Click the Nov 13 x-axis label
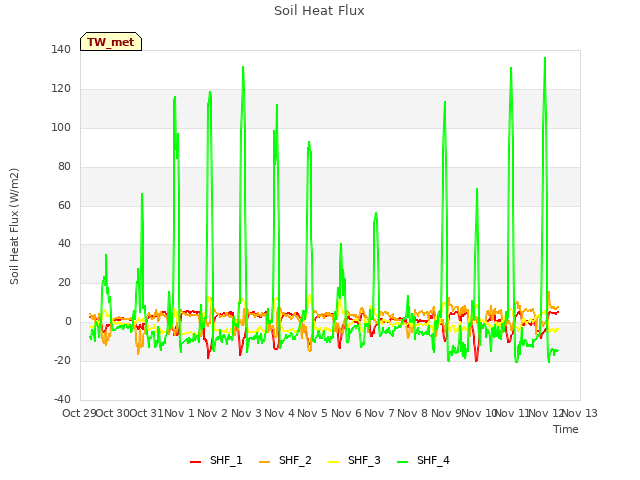Screen dimensions: 640x480 click(x=580, y=413)
